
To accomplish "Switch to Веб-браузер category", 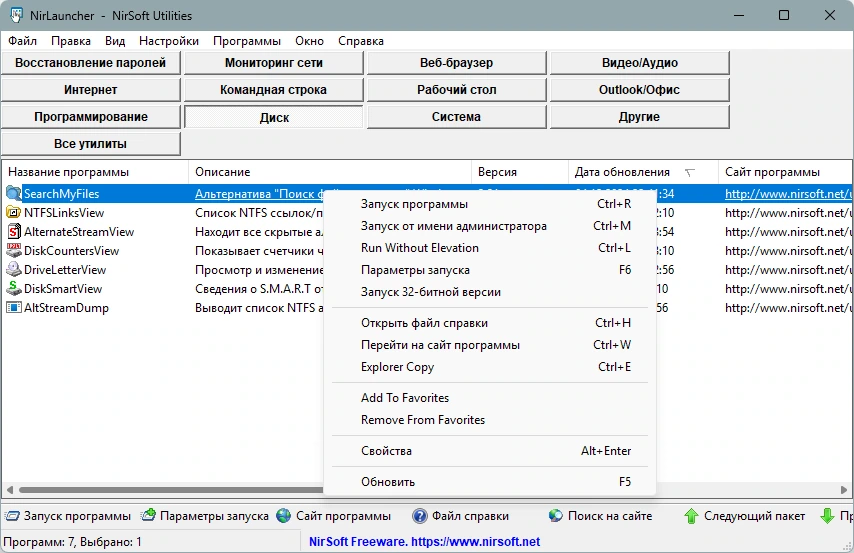I will [x=456, y=63].
